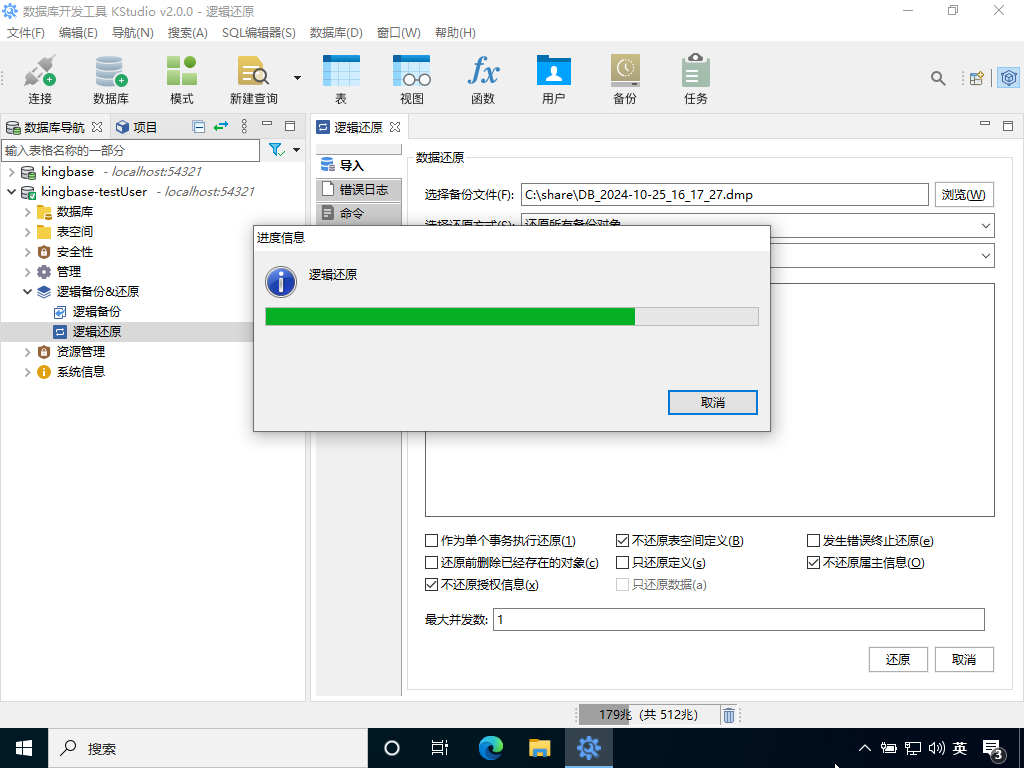
Task: Click the 备份 backup toolbar icon
Action: click(624, 79)
